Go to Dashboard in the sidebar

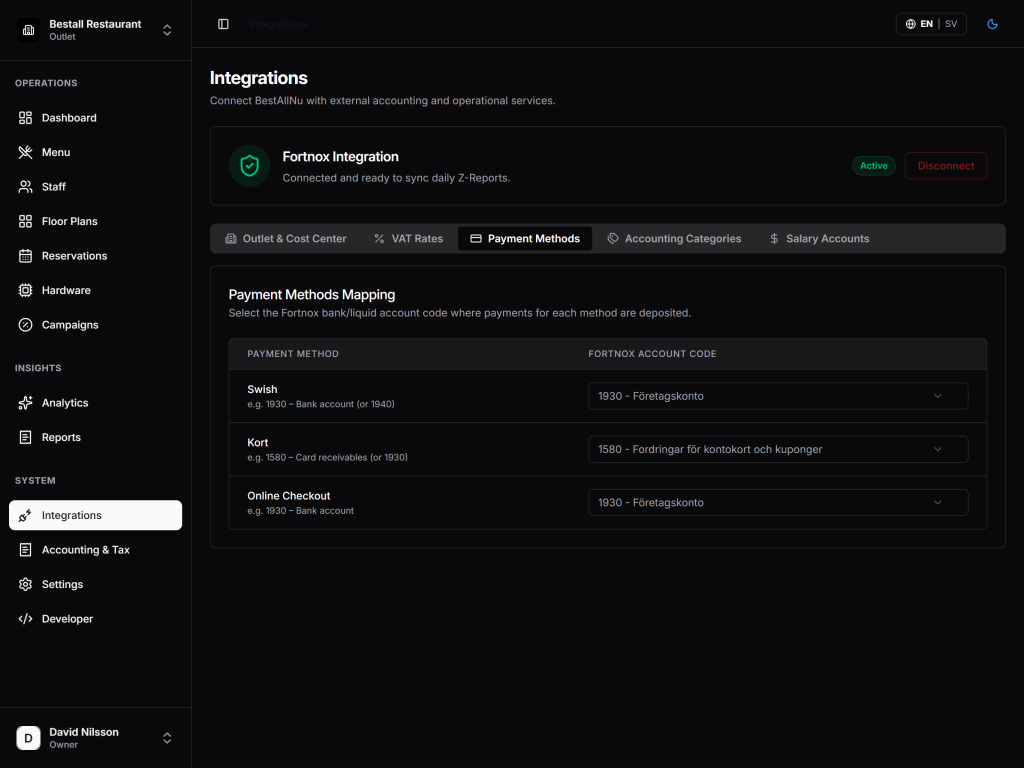coord(95,118)
